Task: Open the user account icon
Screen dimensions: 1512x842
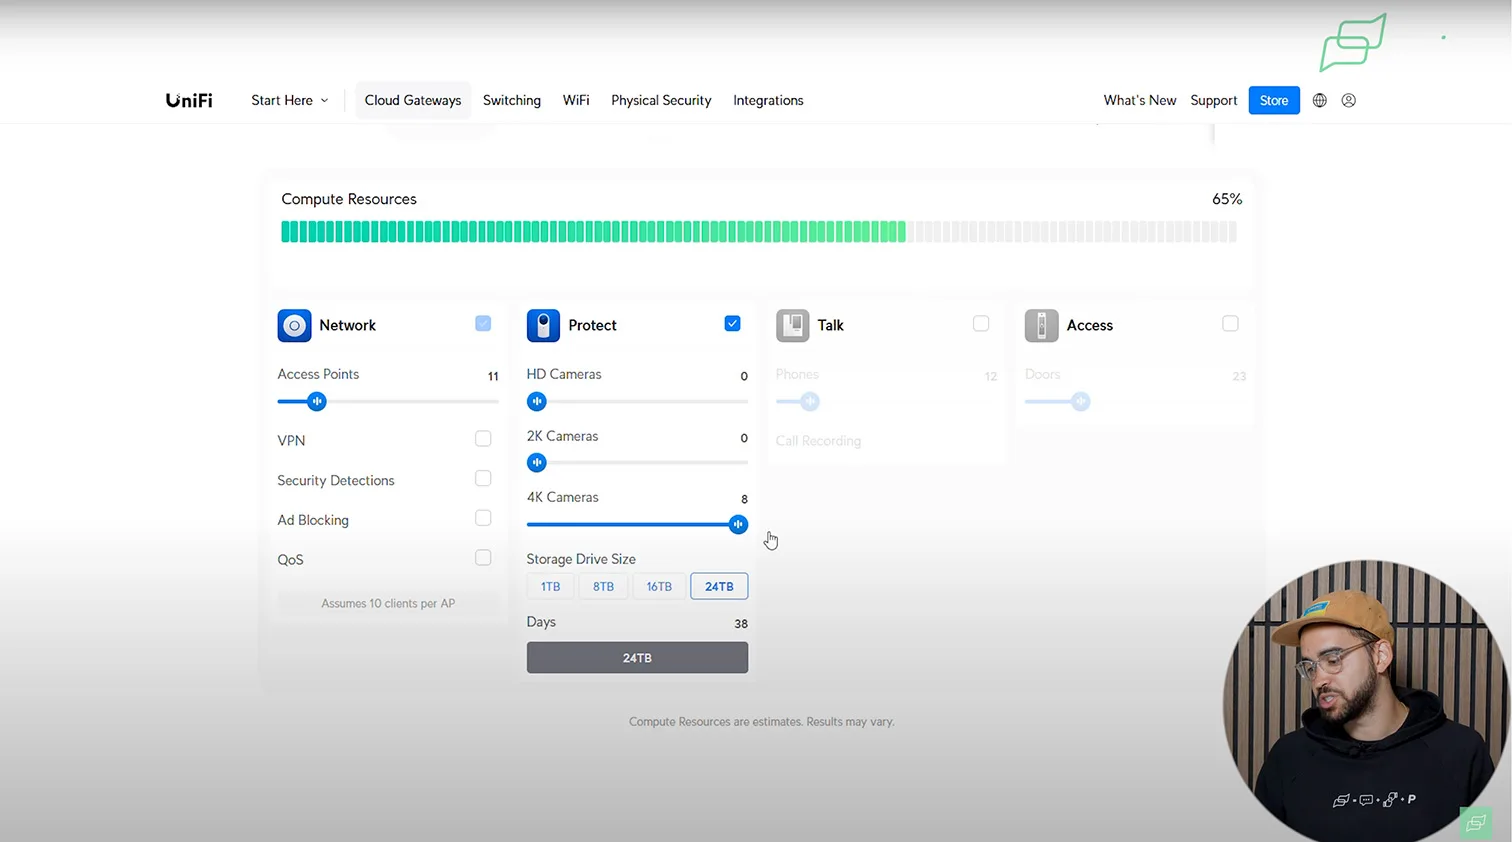Action: click(x=1349, y=100)
